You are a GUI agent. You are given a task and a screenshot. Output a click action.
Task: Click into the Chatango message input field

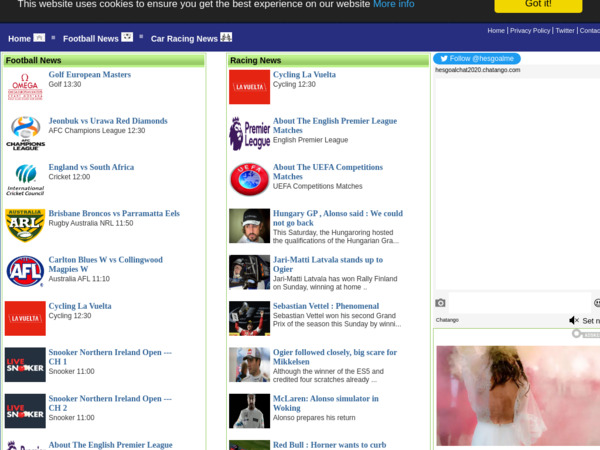(x=520, y=303)
